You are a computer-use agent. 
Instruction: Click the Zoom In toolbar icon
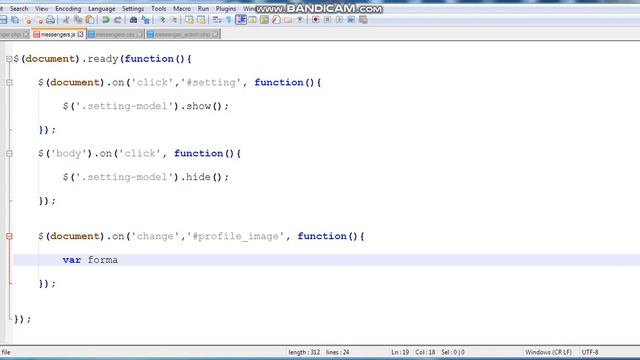tap(162, 20)
